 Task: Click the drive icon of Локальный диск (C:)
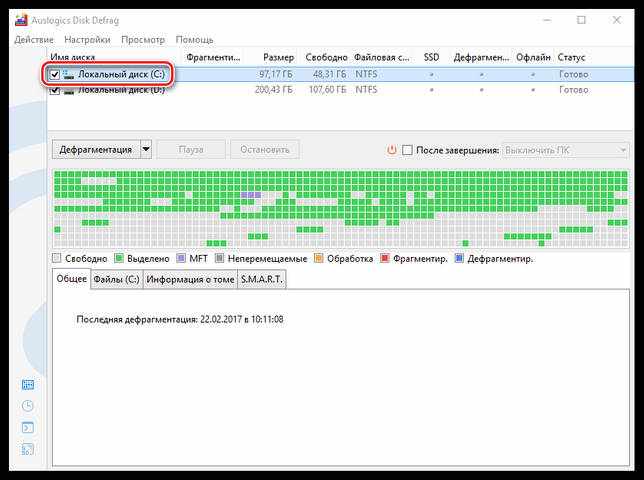[68, 74]
